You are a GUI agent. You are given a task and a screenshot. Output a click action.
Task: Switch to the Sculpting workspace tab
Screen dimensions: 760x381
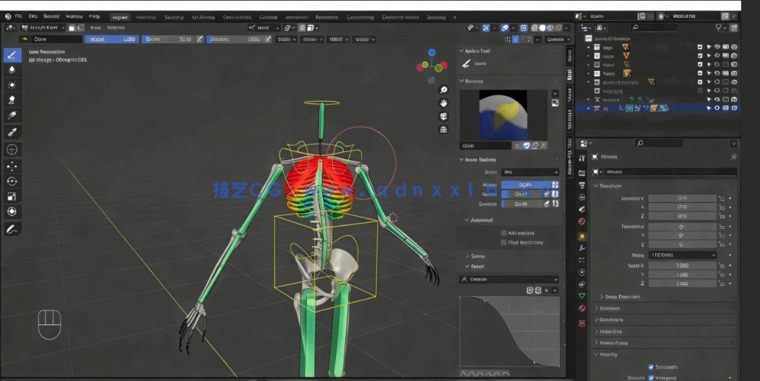174,17
